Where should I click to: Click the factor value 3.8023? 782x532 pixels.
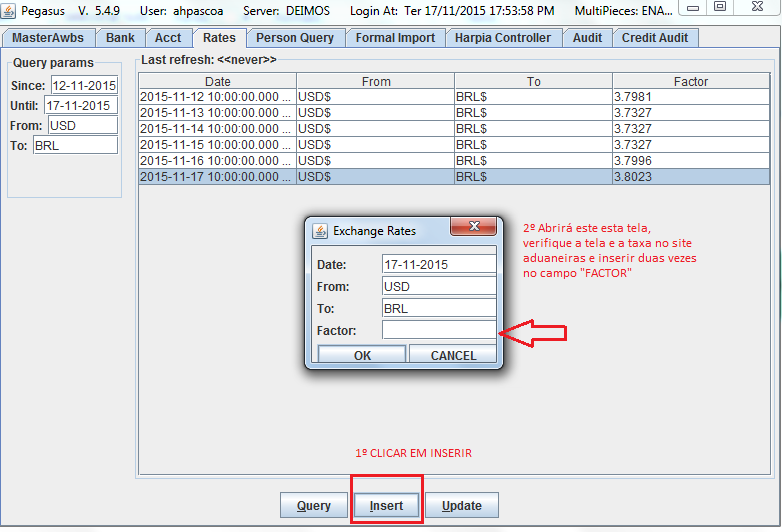tap(633, 177)
